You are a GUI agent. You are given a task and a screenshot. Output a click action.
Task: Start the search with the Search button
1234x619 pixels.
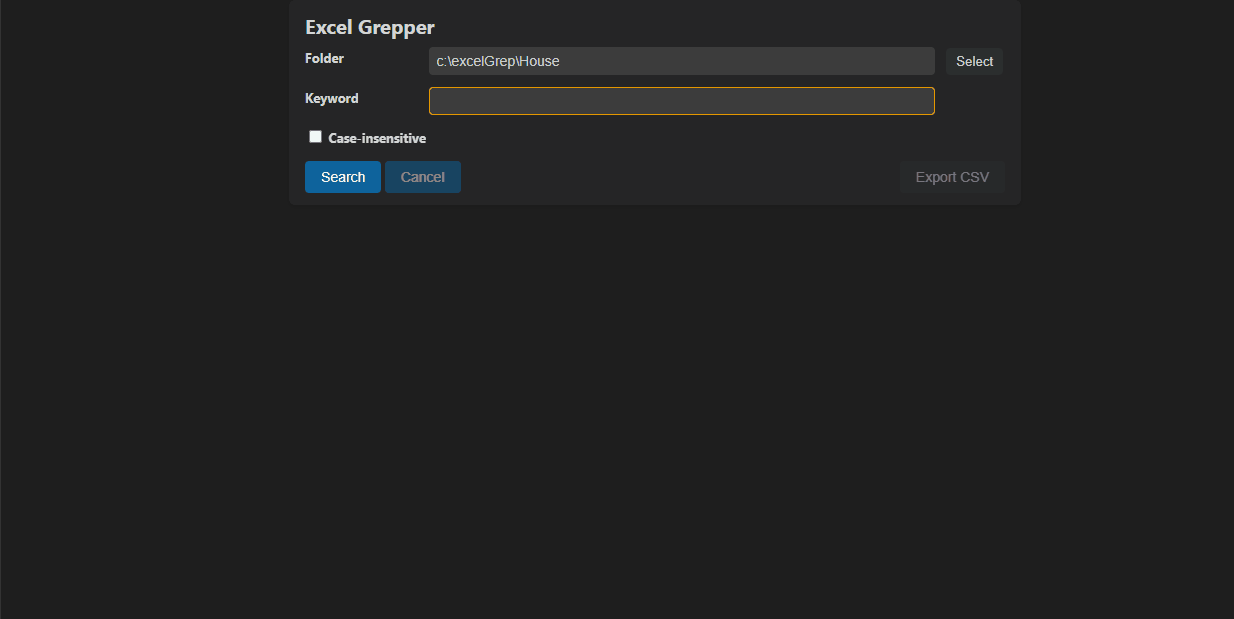tap(342, 177)
